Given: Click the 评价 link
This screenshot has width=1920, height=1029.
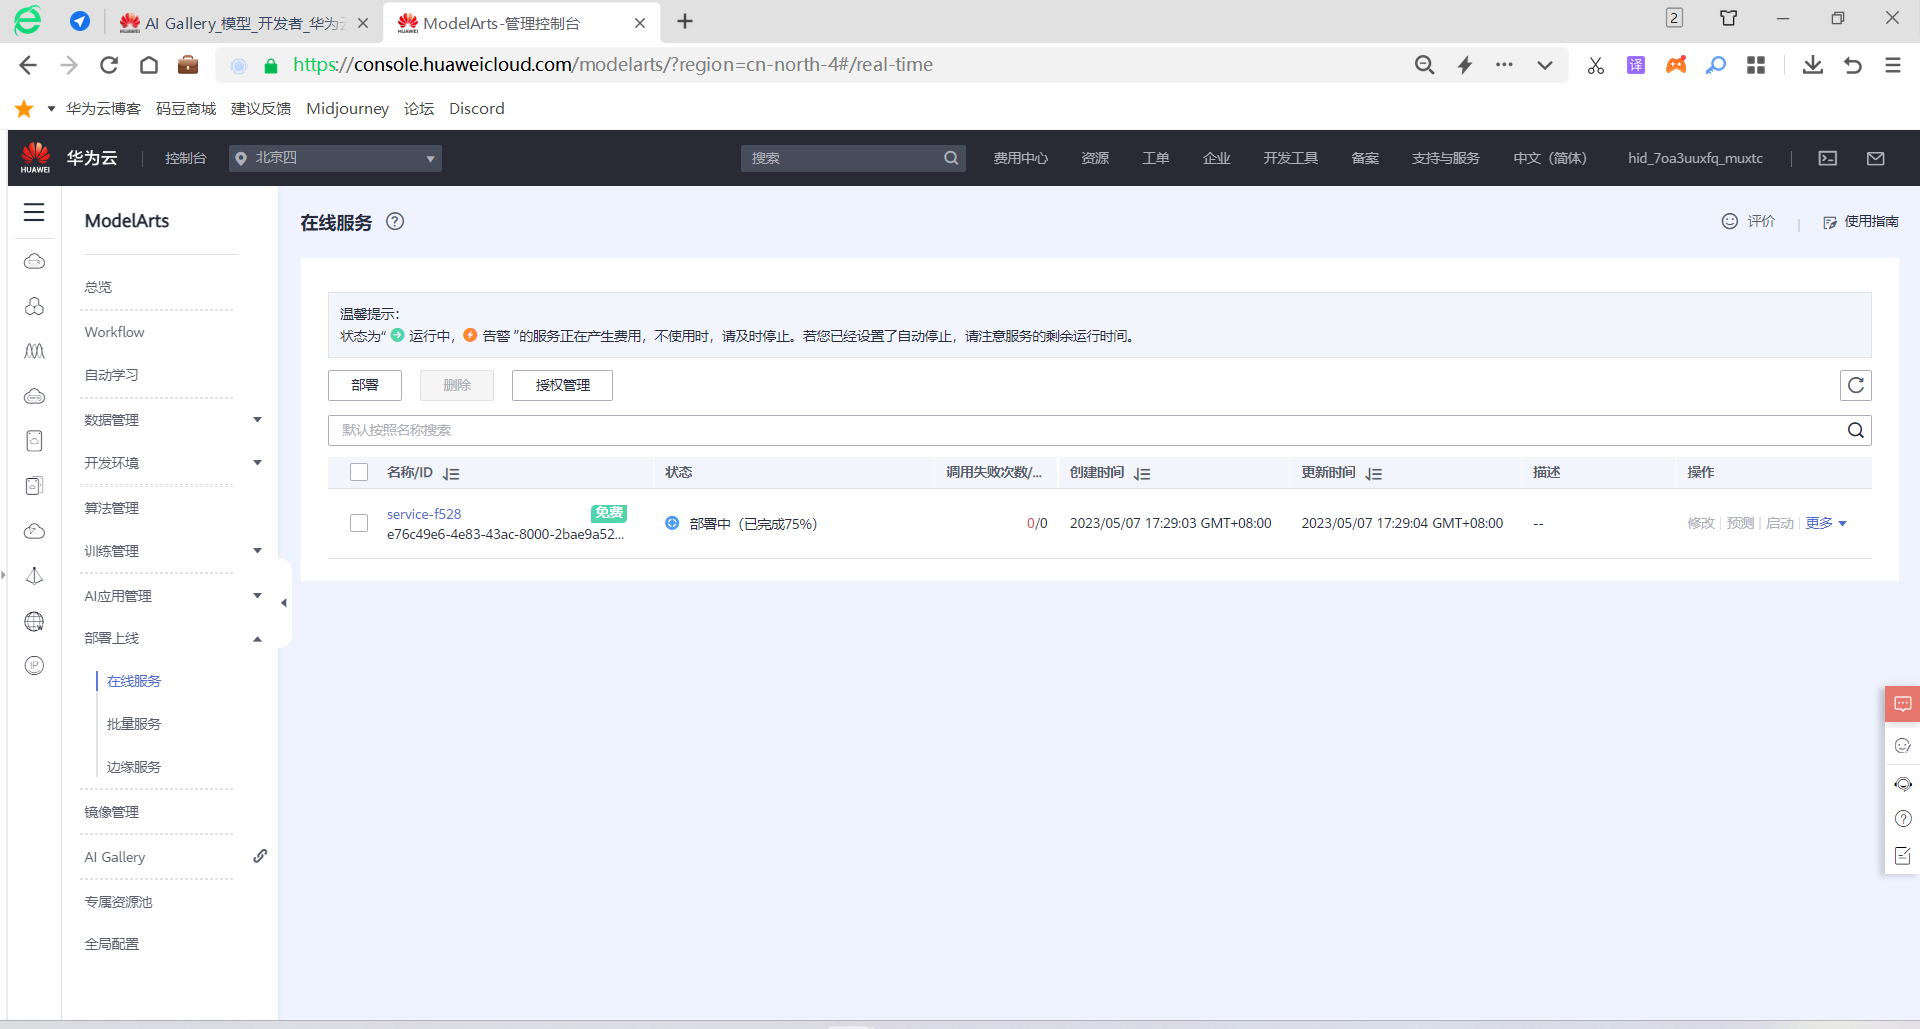Looking at the screenshot, I should tap(1748, 221).
